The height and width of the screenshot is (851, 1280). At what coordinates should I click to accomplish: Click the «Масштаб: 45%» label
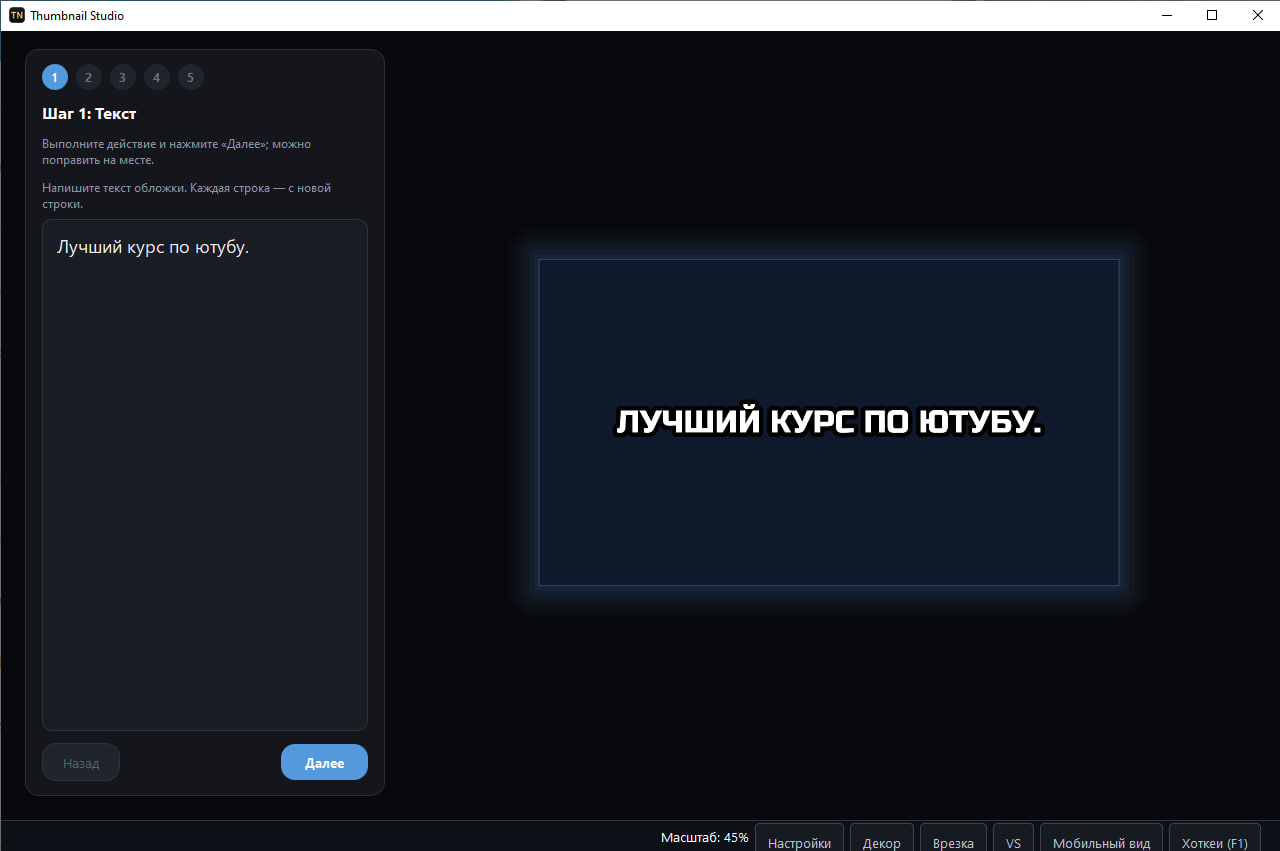click(704, 837)
